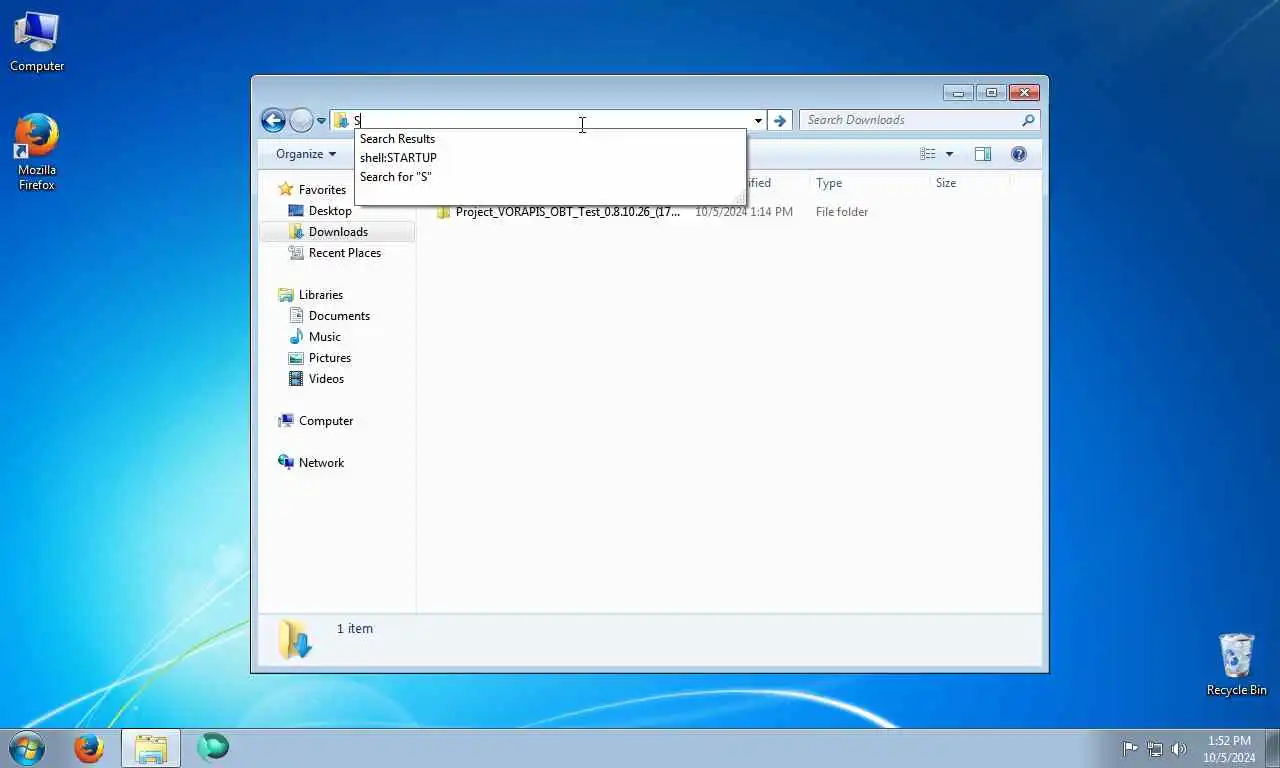Open the recent pages dropdown arrow
This screenshot has height=768, width=1280.
coord(321,121)
